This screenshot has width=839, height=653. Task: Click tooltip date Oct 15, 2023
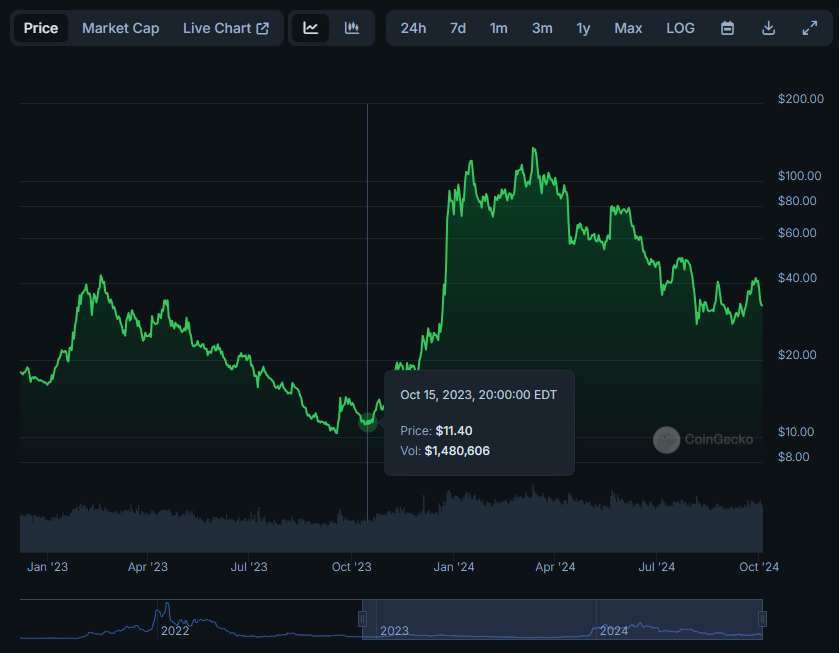pyautogui.click(x=478, y=395)
